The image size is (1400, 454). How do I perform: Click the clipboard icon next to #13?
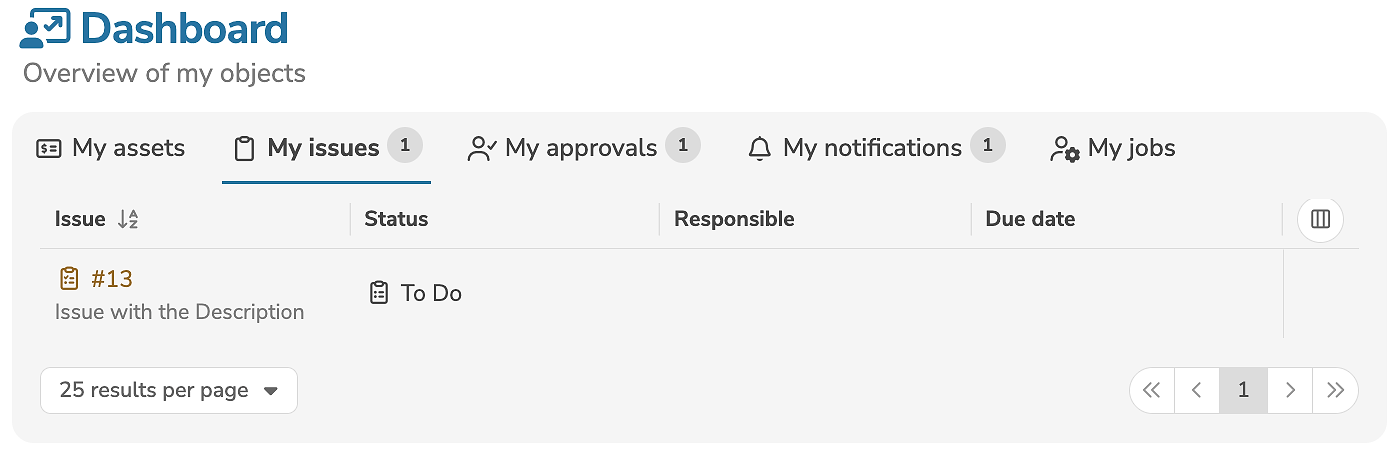(x=69, y=278)
